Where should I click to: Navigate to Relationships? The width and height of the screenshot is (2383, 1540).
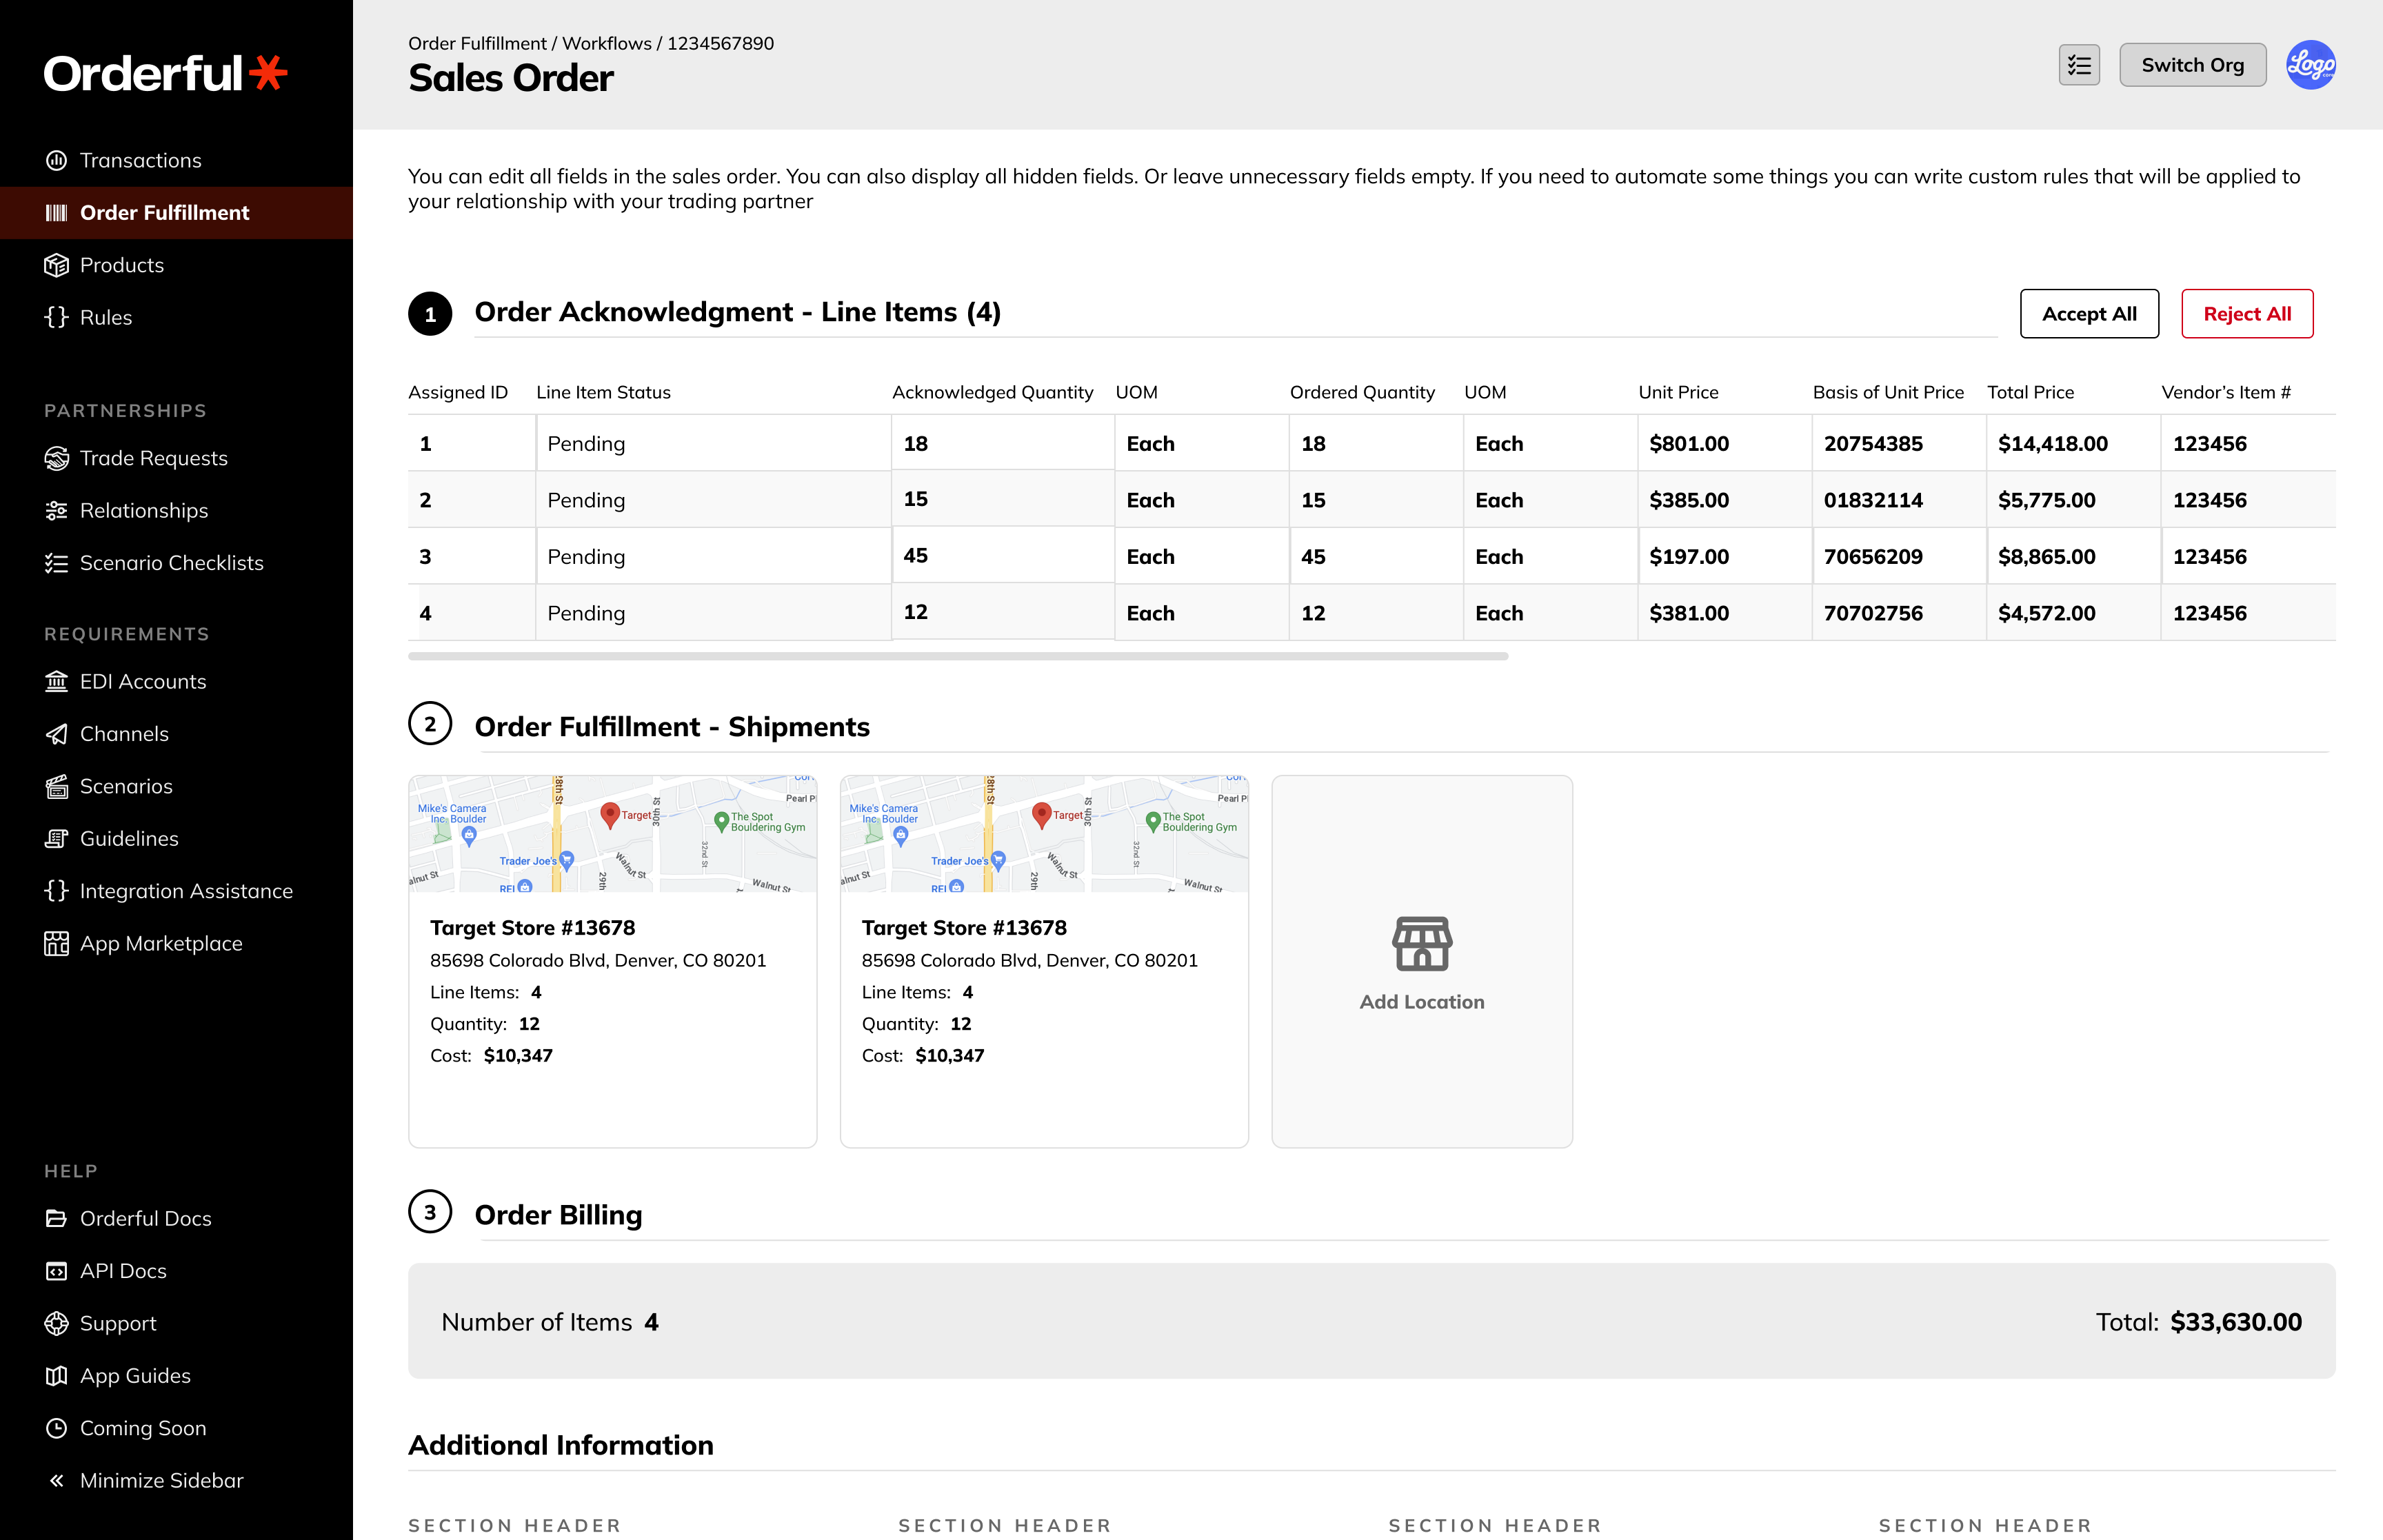176,511
